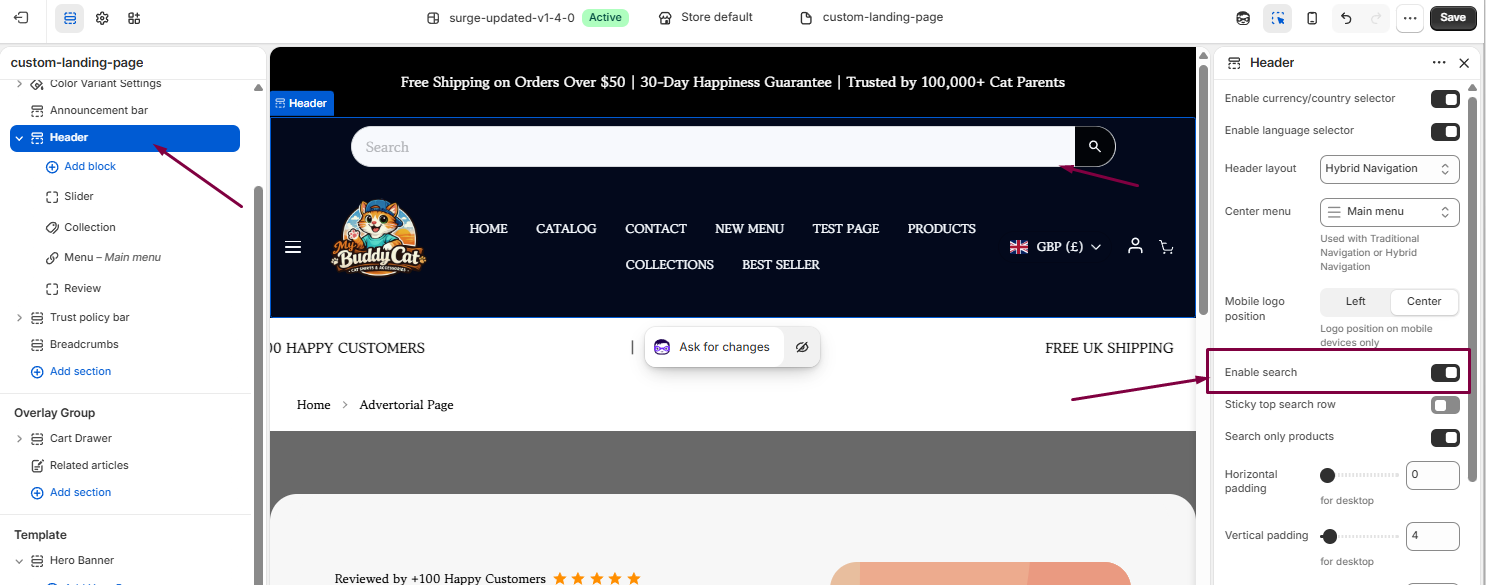Viewport: 1486px width, 585px height.
Task: Click Add block under Header
Action: pos(81,167)
